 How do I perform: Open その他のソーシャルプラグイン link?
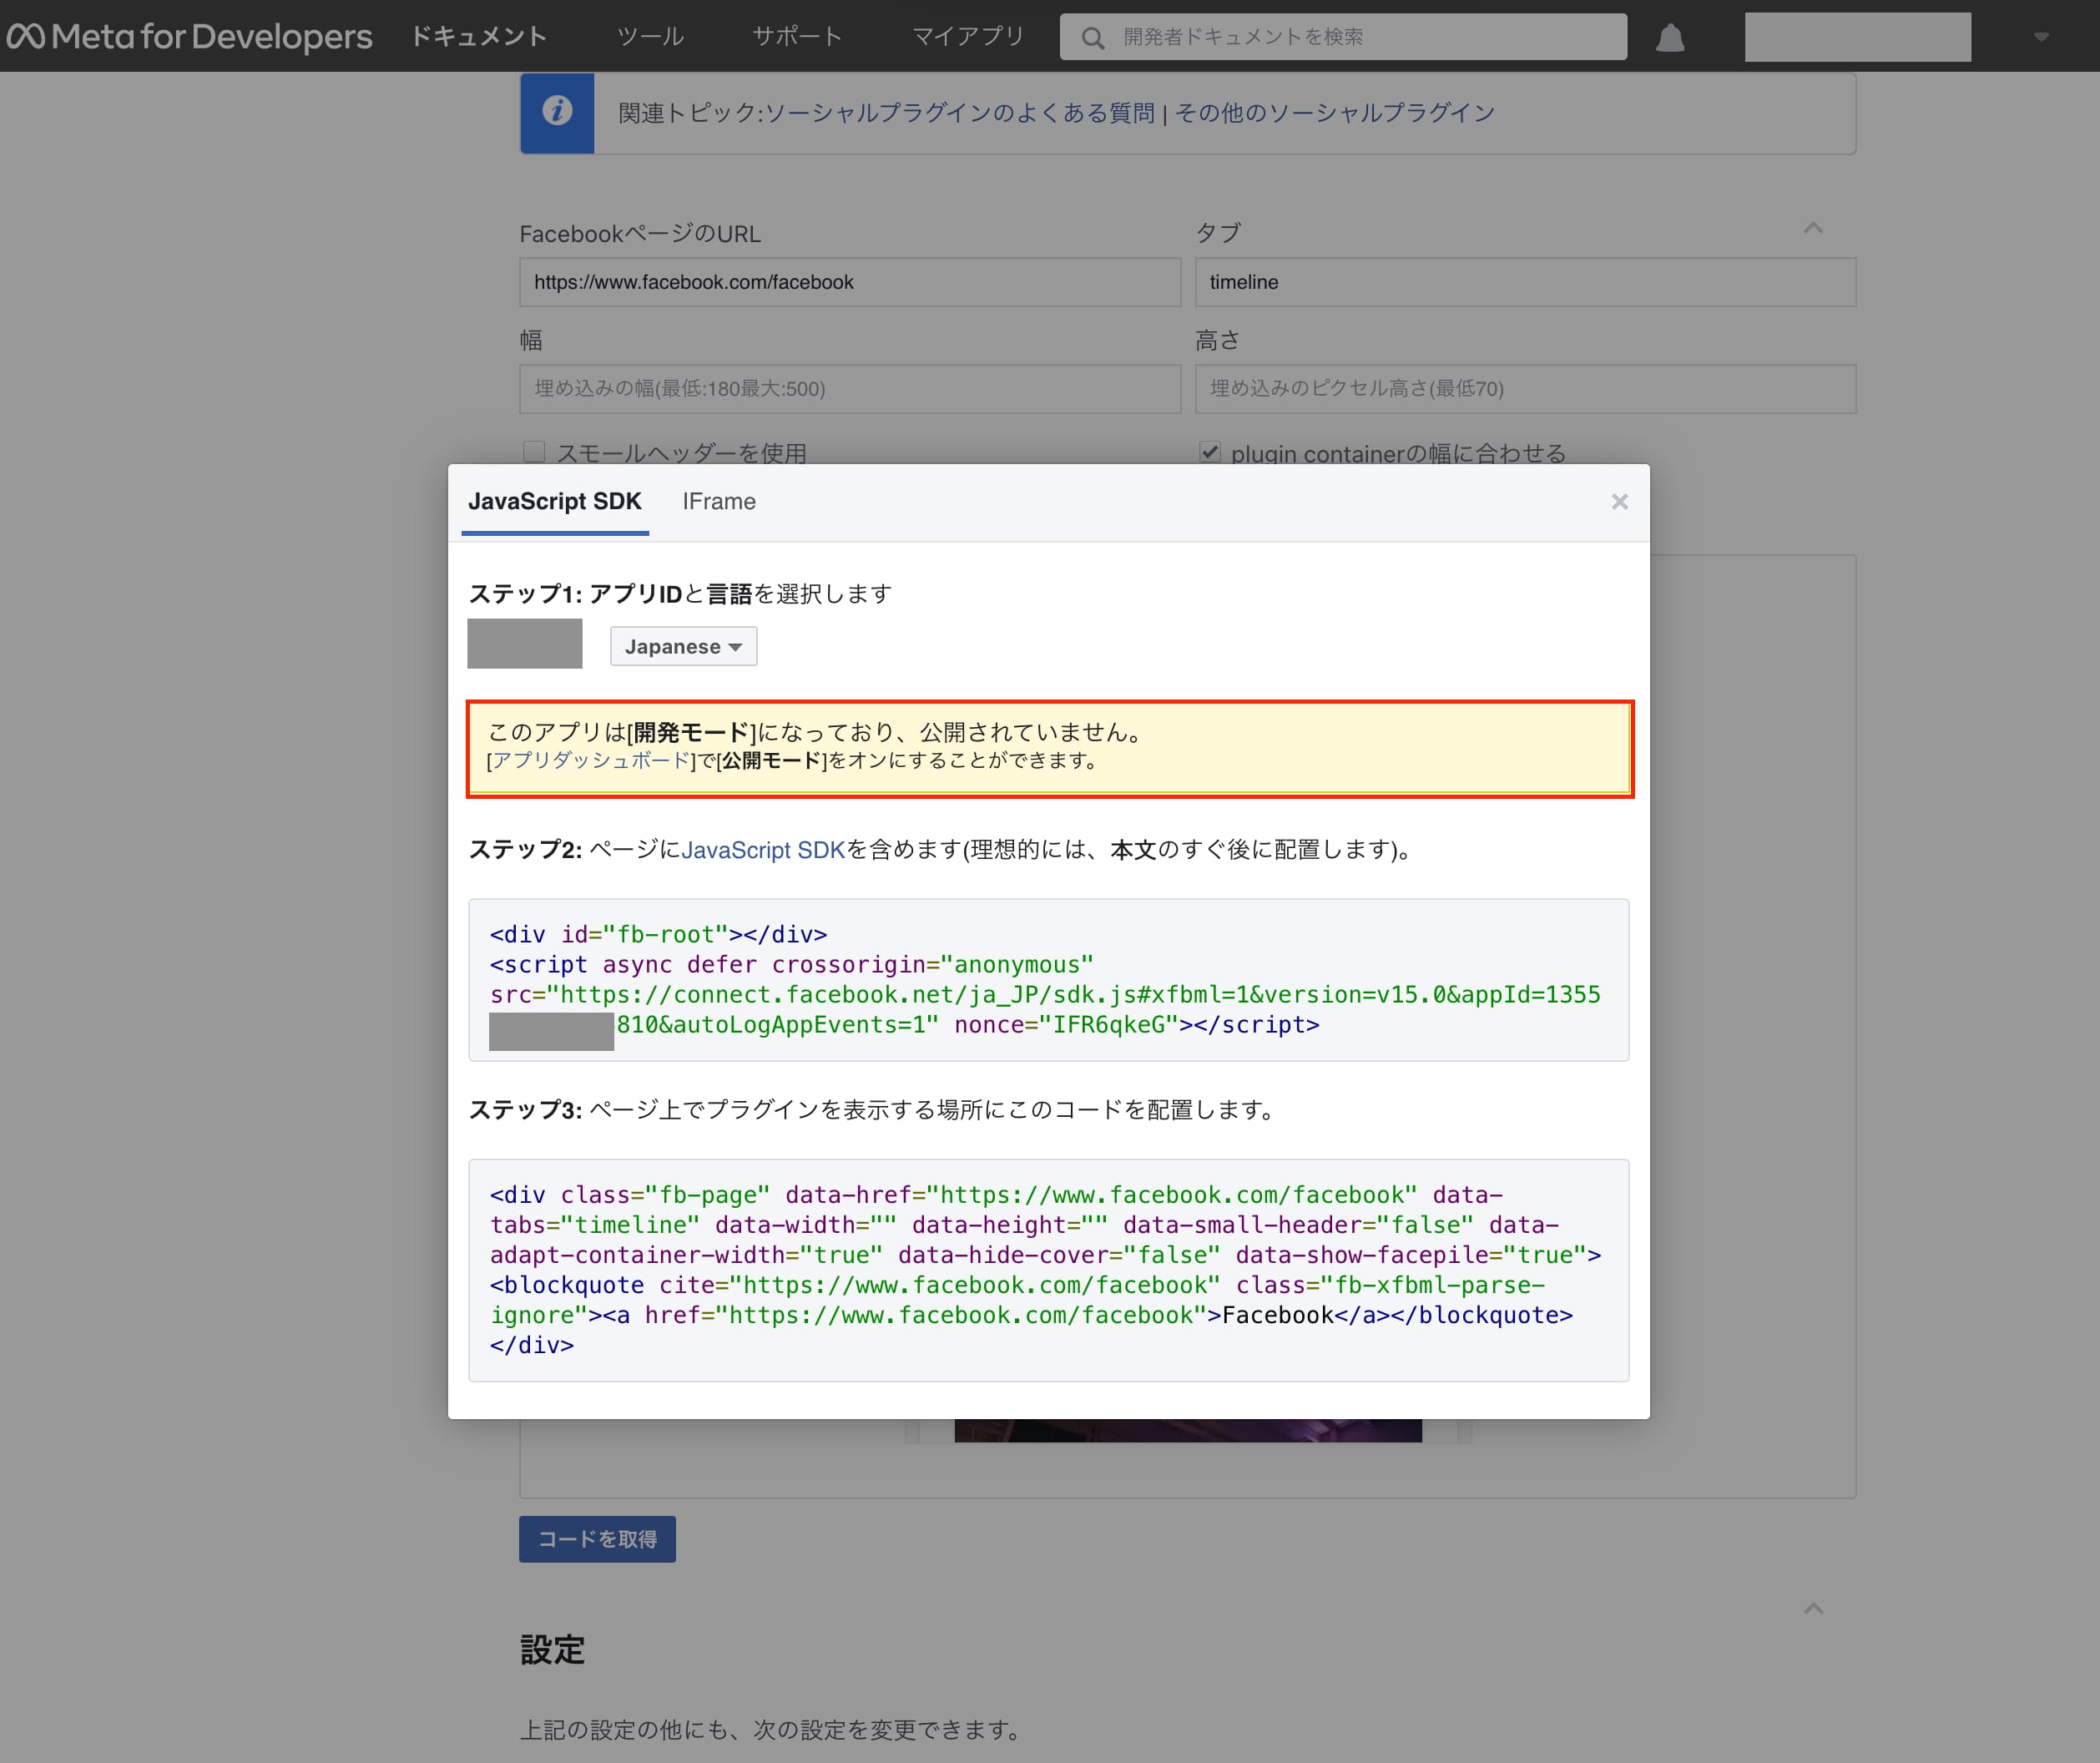click(1334, 113)
